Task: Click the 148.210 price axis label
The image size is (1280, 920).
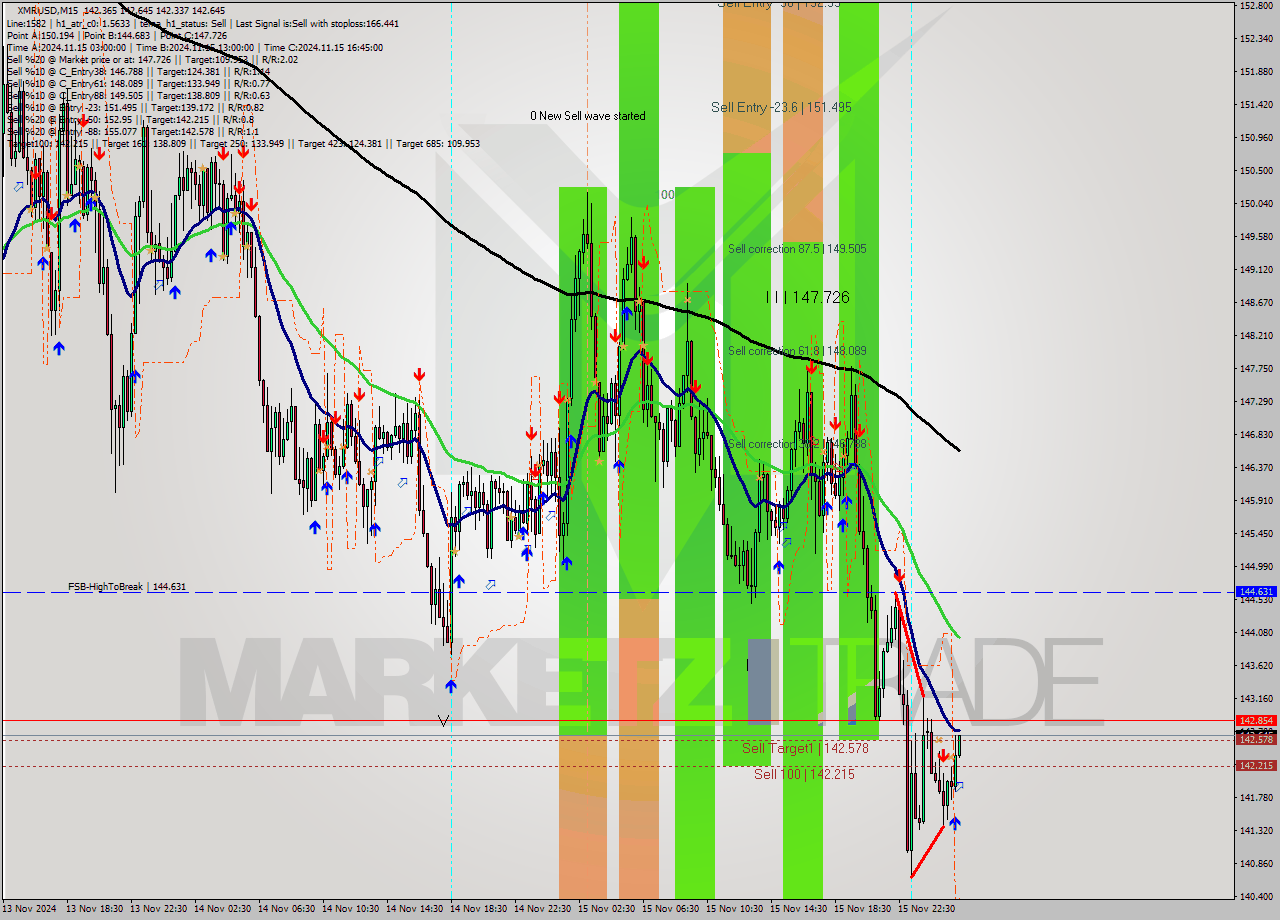Action: tap(1256, 336)
